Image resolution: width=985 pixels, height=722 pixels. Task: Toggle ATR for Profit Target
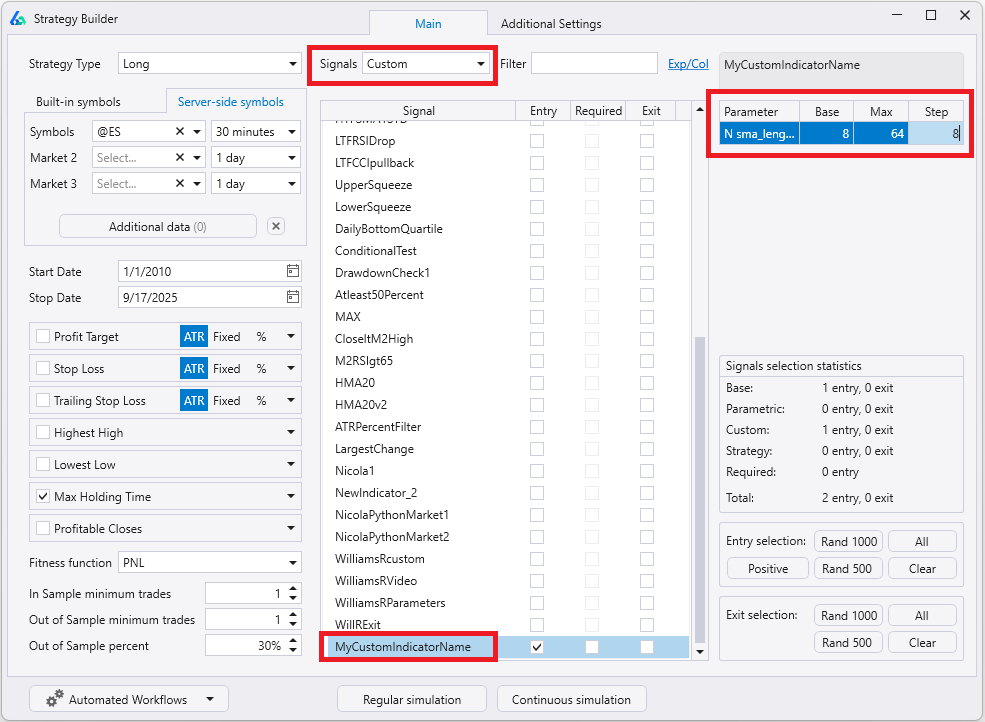coord(193,337)
